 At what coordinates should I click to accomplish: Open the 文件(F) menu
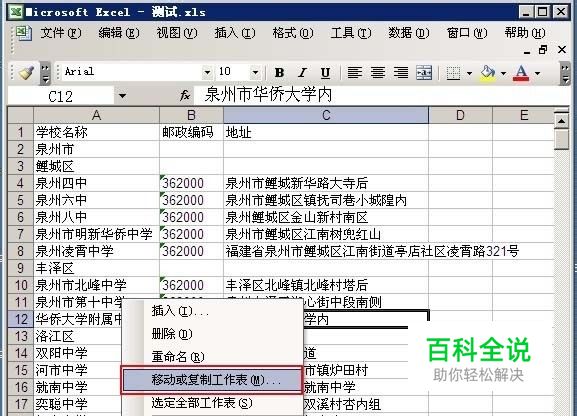[x=61, y=33]
